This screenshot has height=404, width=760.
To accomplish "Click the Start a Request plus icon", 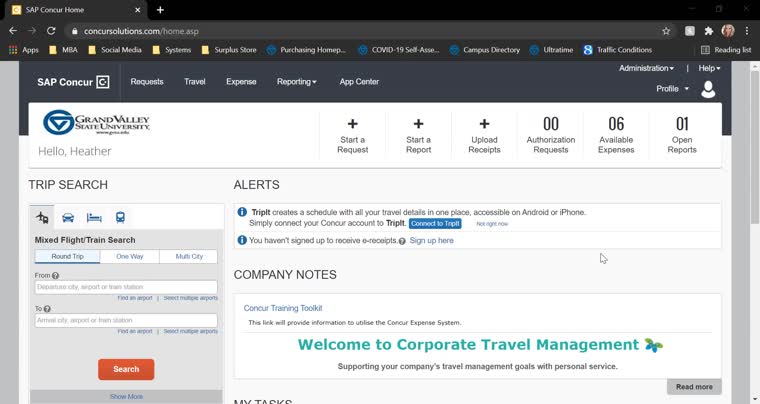I will [x=352, y=124].
